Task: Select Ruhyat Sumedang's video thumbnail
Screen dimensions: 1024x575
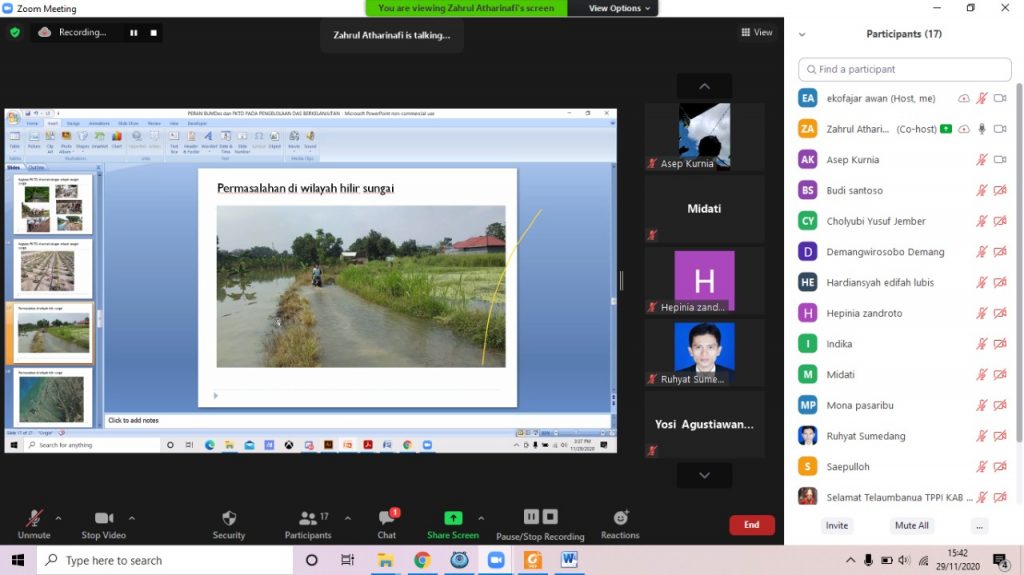Action: pyautogui.click(x=704, y=352)
